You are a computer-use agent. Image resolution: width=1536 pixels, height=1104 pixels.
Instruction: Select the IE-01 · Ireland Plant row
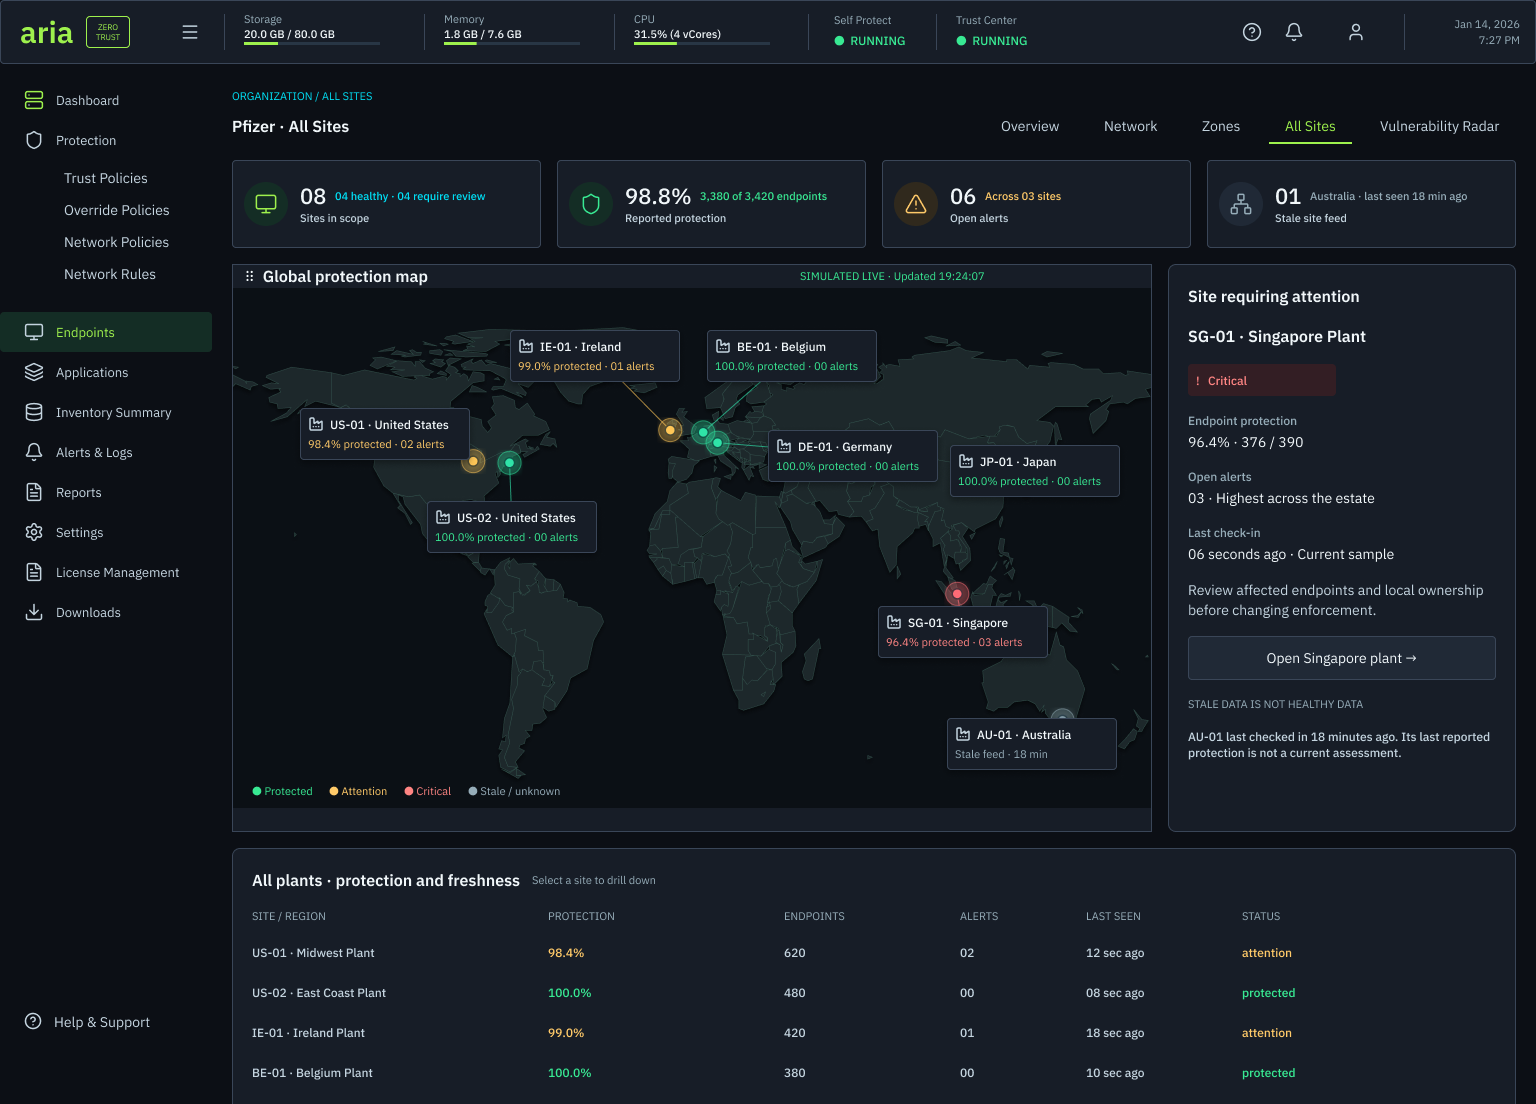pos(874,1033)
